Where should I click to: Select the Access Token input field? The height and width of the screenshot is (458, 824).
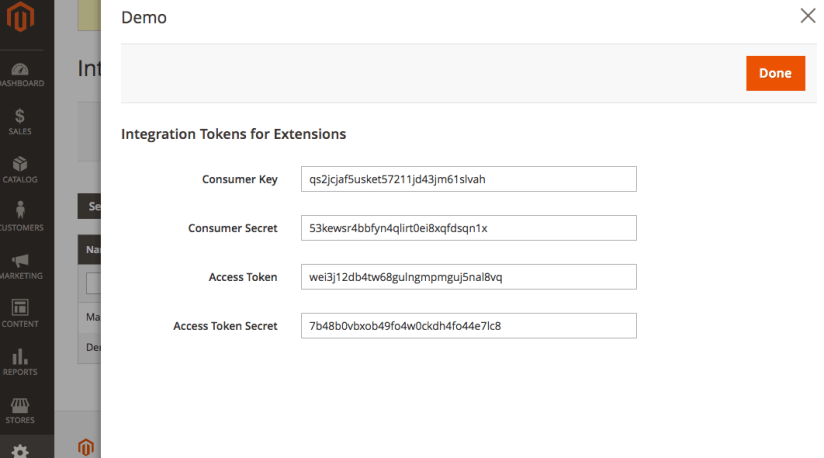pyautogui.click(x=468, y=277)
